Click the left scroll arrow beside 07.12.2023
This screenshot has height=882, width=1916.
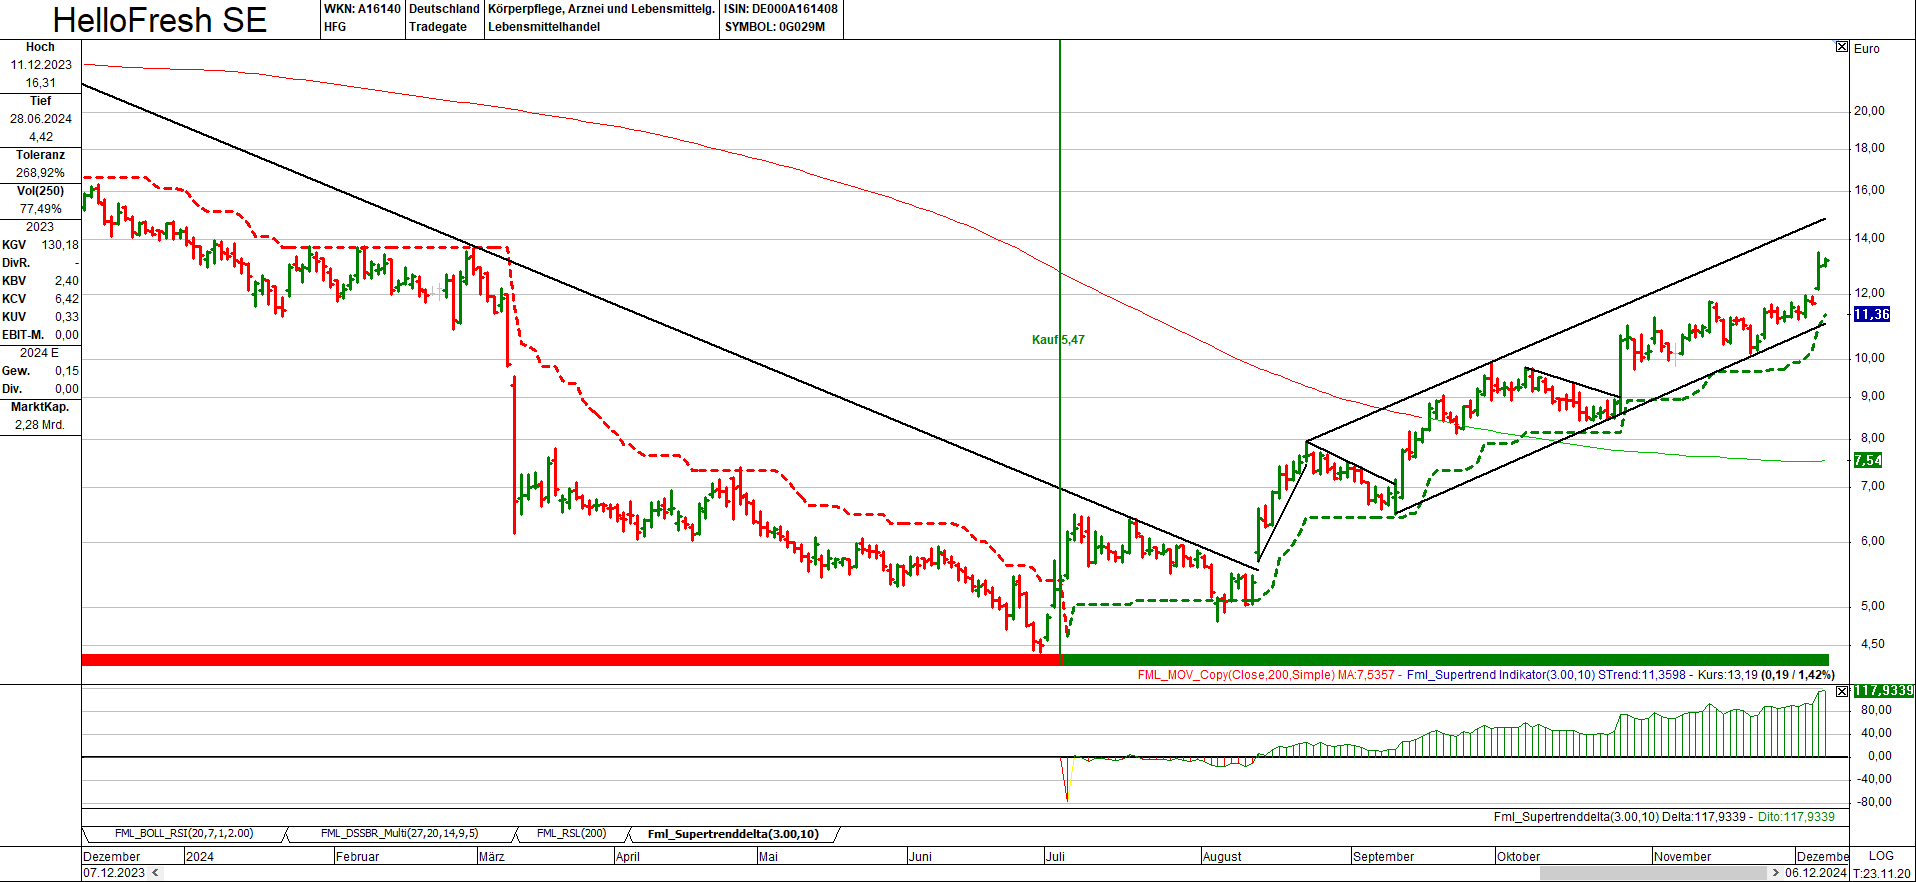pos(155,873)
